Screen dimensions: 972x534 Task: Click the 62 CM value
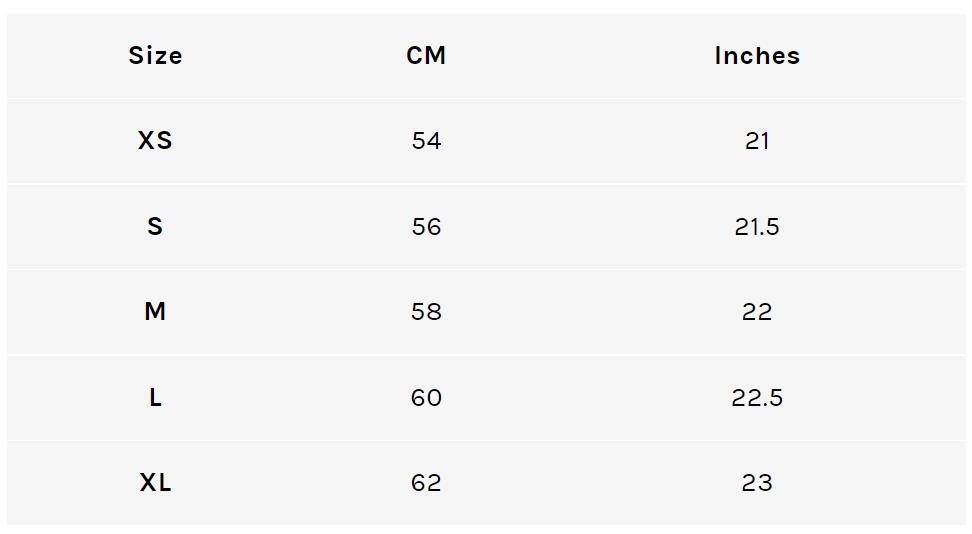(426, 483)
